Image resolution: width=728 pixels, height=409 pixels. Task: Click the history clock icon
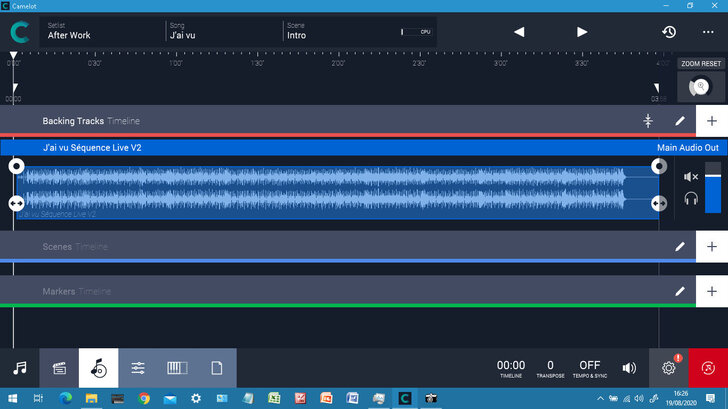coord(669,32)
